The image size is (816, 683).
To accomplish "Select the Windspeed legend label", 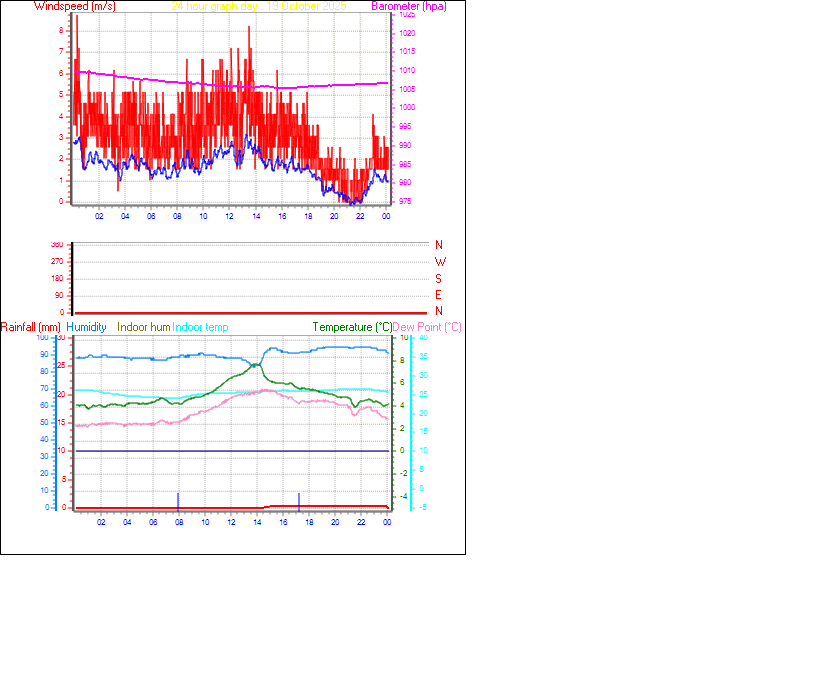I will (x=74, y=6).
